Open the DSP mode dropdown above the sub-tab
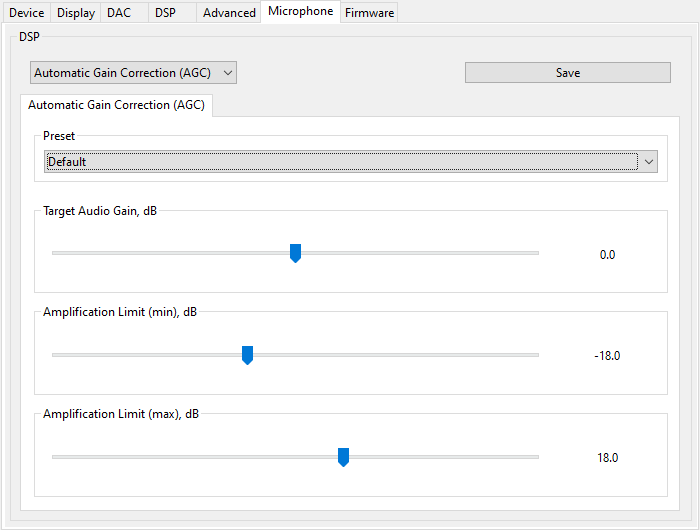 click(132, 73)
